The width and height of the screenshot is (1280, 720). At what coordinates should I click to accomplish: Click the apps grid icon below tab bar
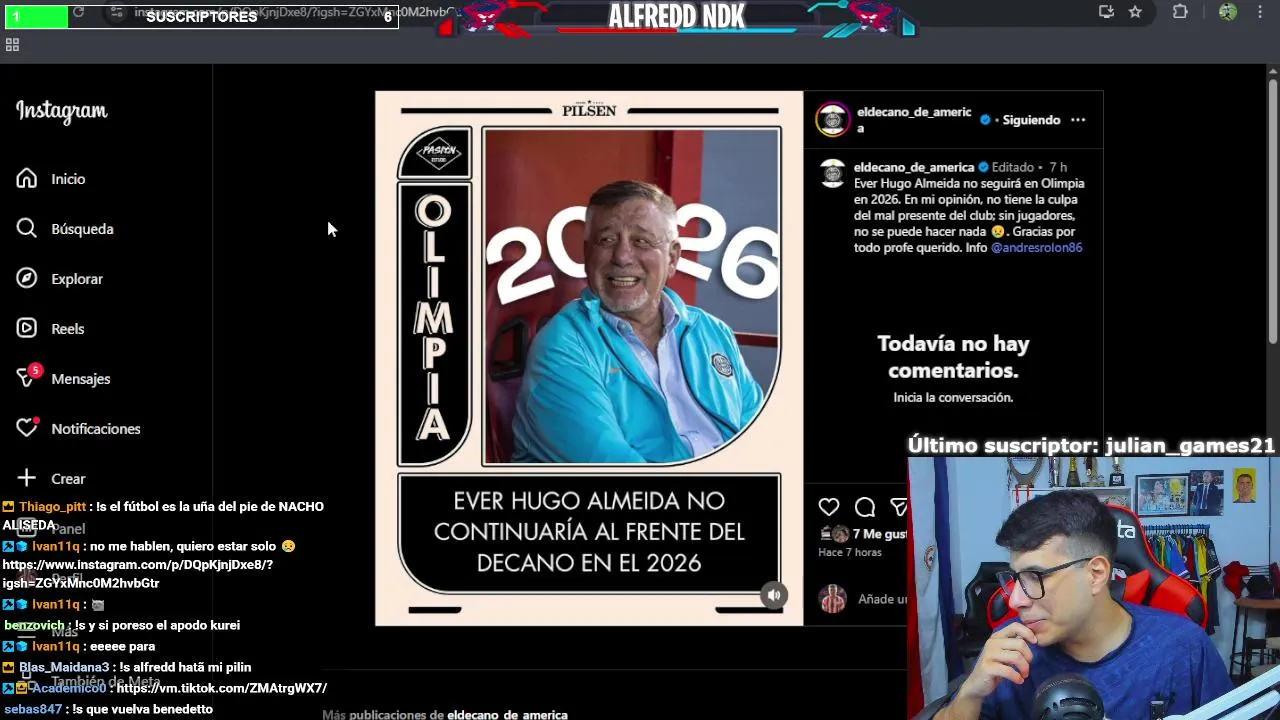tap(12, 45)
